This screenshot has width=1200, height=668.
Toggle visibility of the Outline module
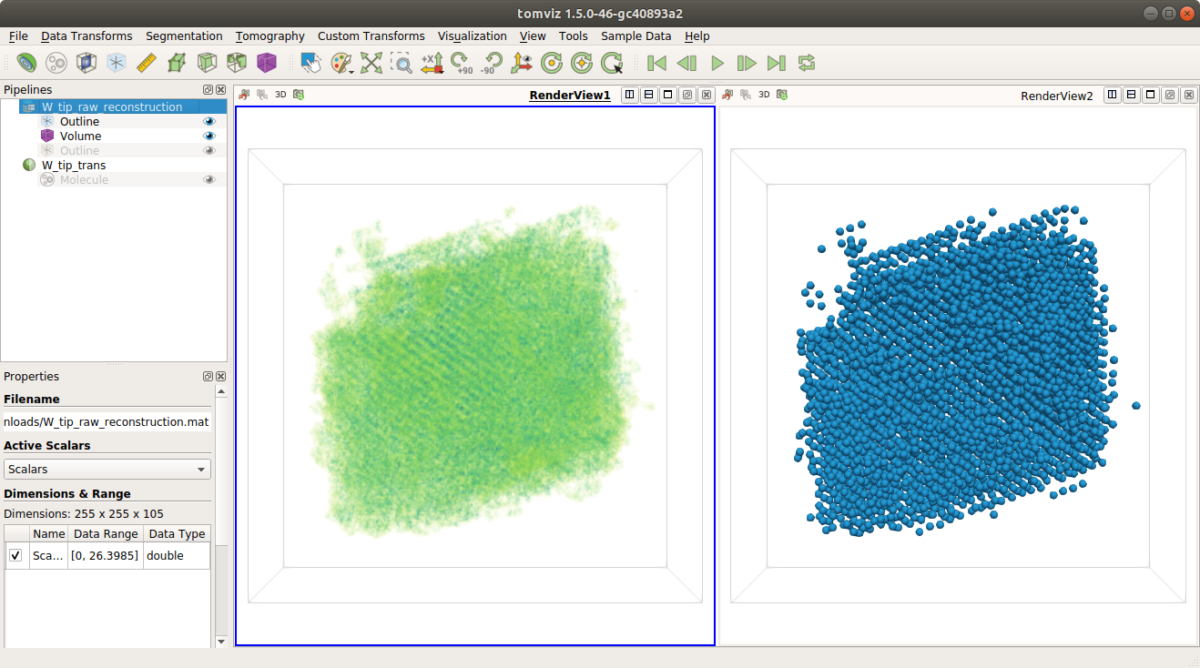210,121
